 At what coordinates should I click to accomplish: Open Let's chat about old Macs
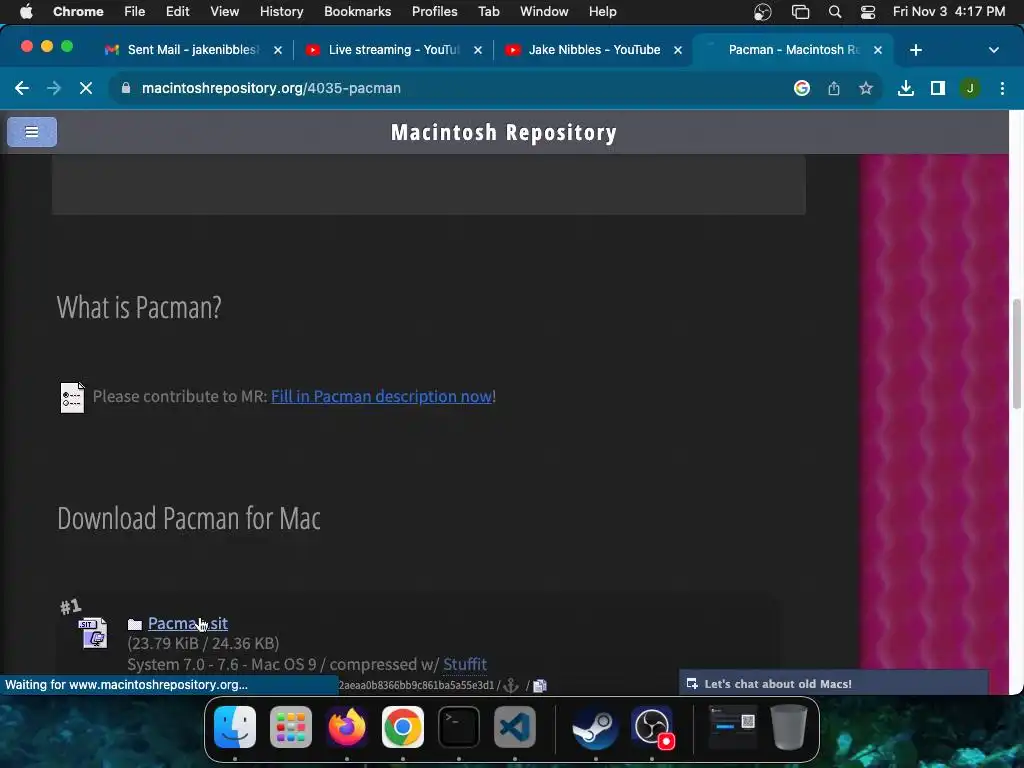tap(834, 684)
